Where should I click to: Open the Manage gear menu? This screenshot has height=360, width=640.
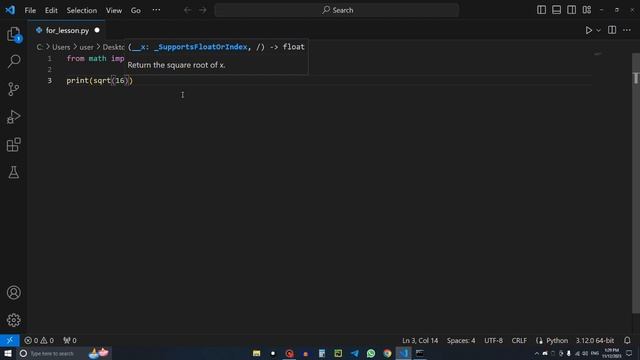click(13, 320)
